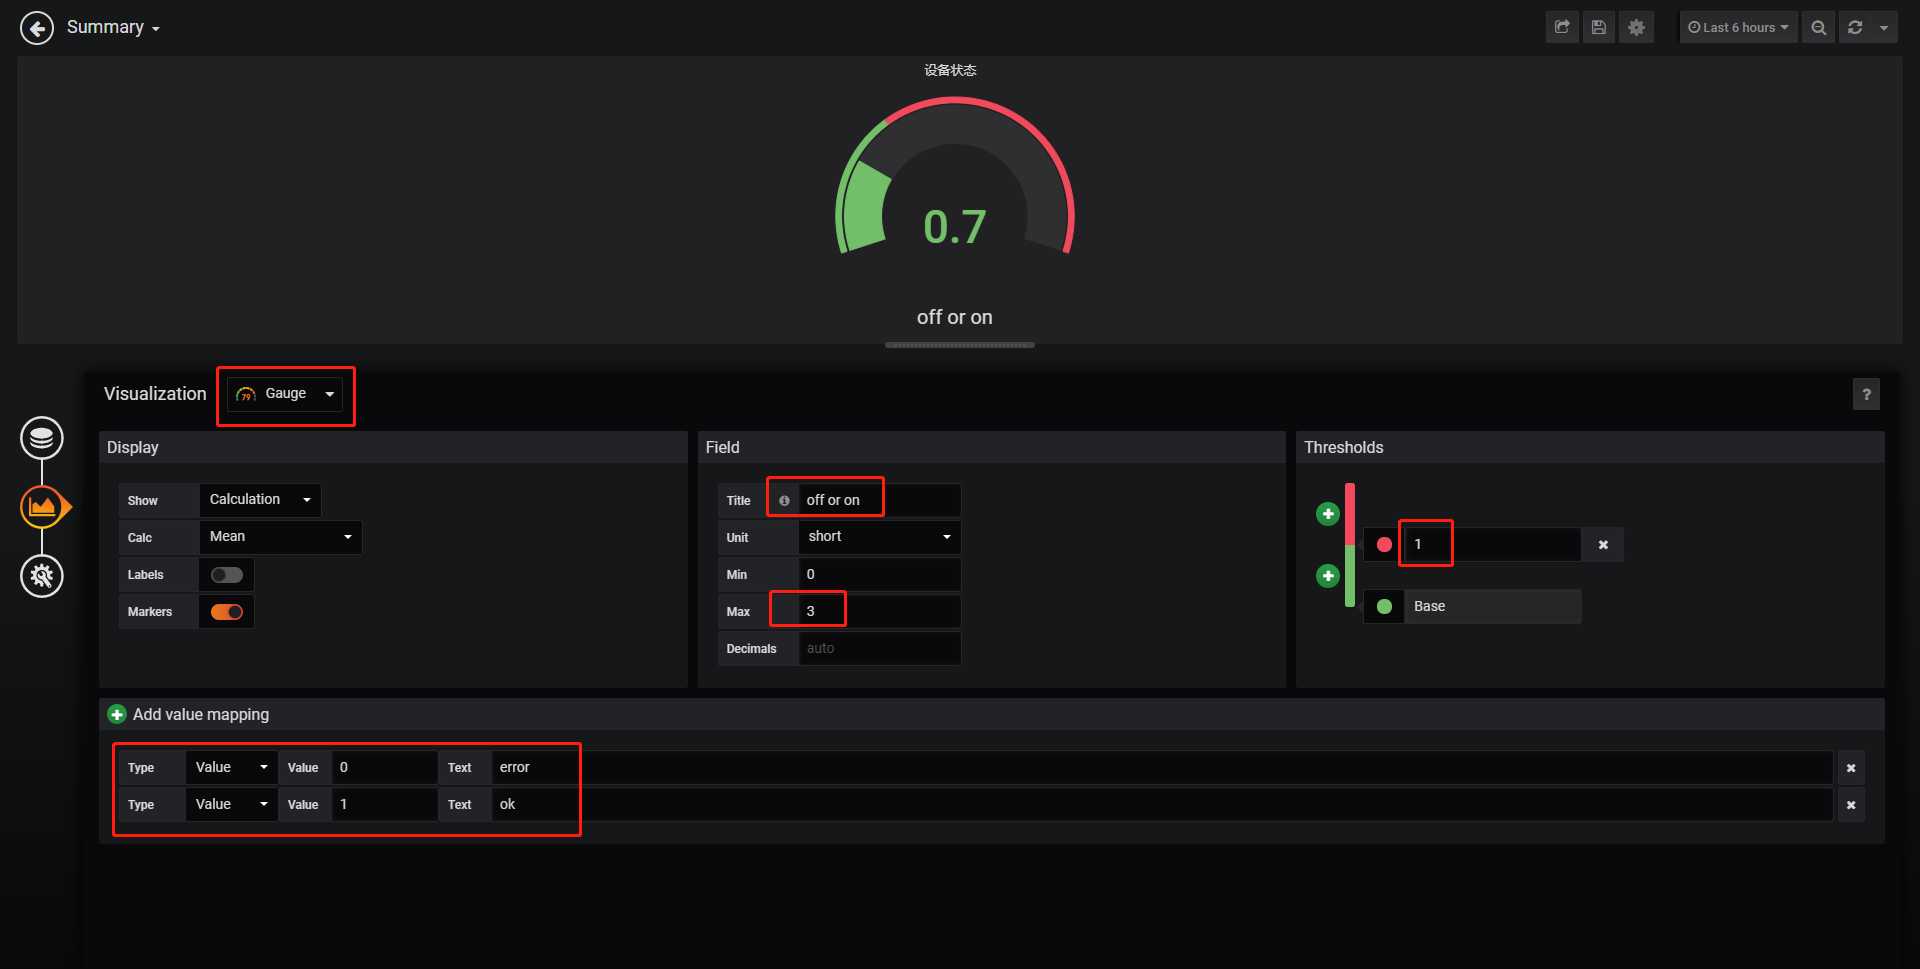
Task: Click Value input containing 0
Action: (383, 768)
